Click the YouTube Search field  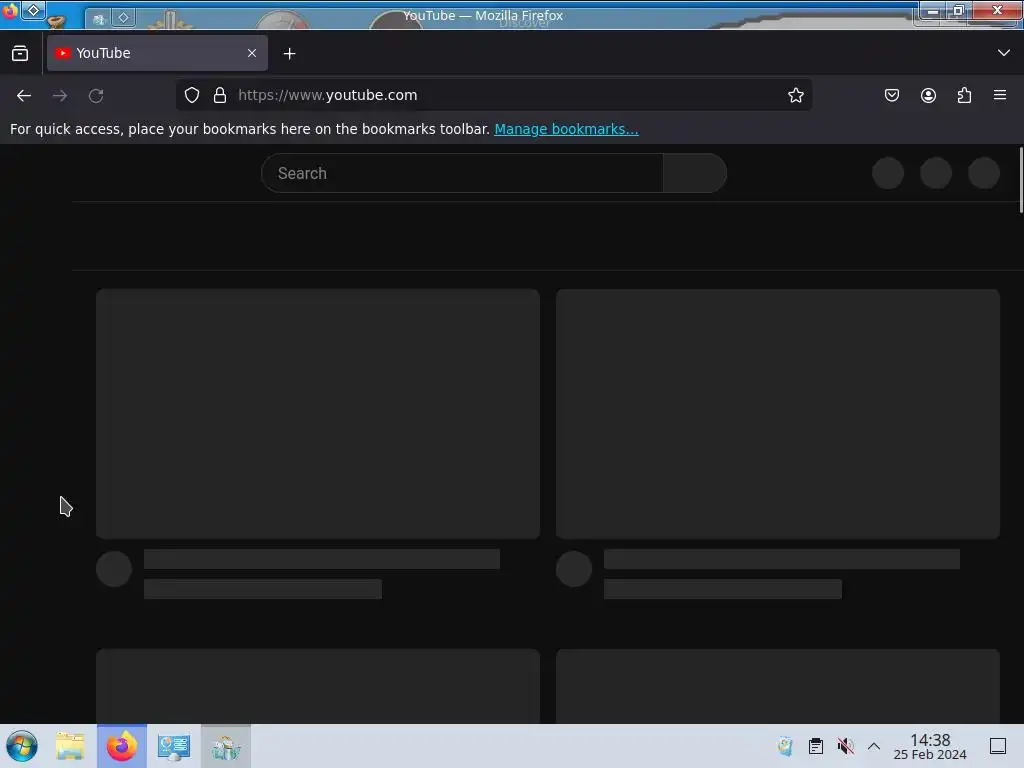pos(462,173)
